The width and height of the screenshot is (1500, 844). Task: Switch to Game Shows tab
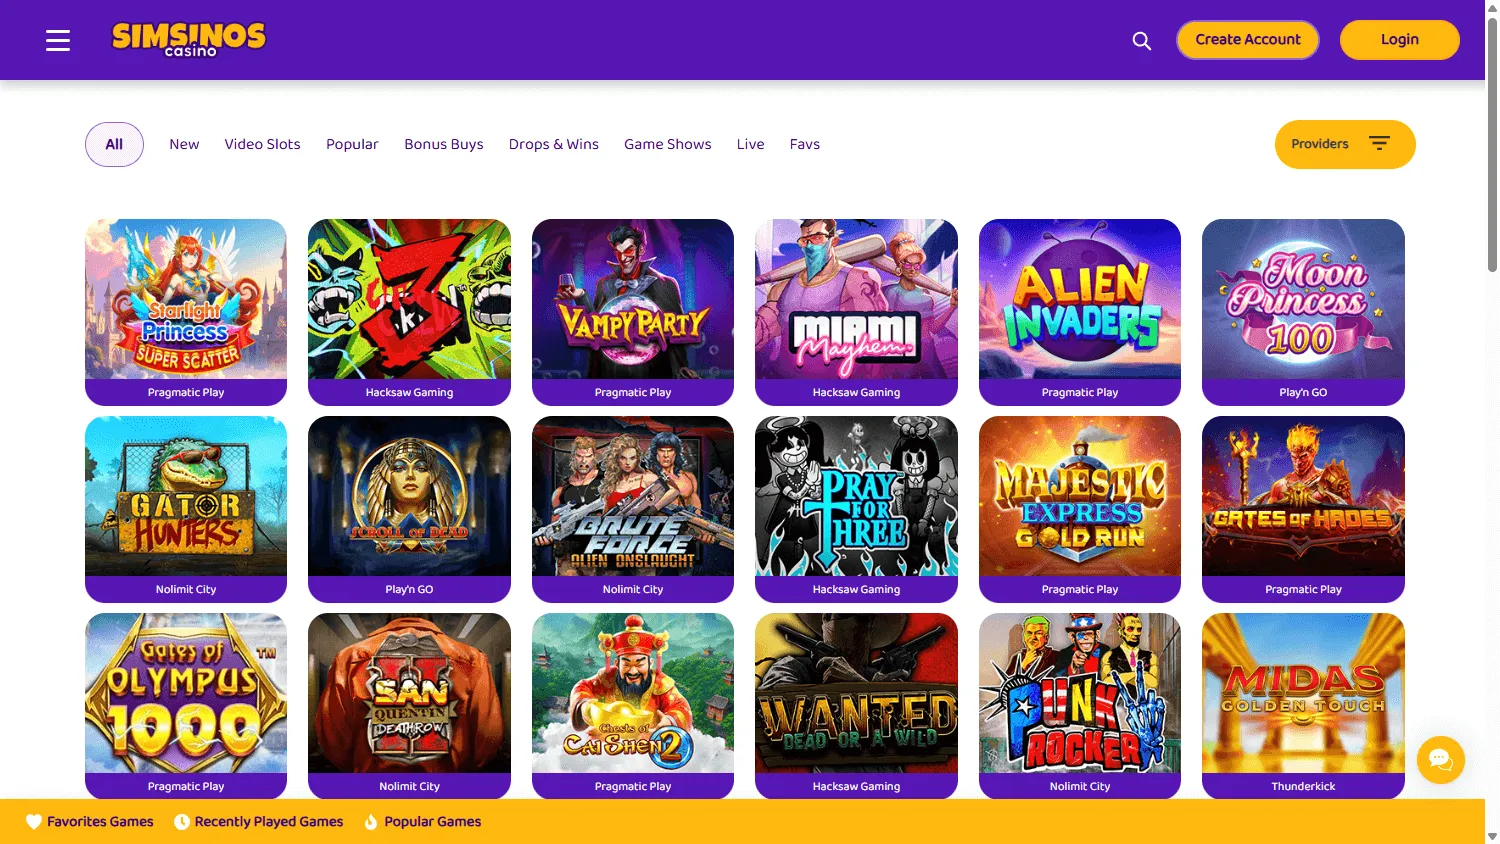[x=668, y=144]
